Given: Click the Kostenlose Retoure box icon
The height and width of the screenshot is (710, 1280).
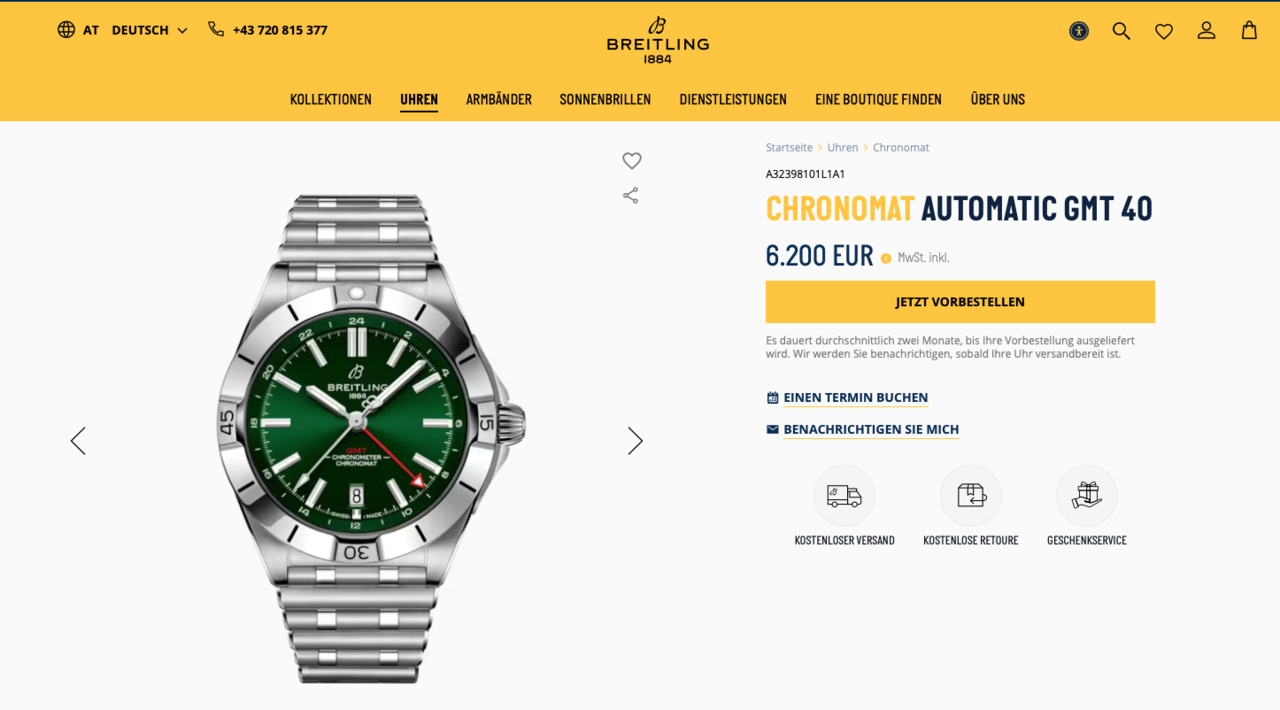Looking at the screenshot, I should [971, 496].
